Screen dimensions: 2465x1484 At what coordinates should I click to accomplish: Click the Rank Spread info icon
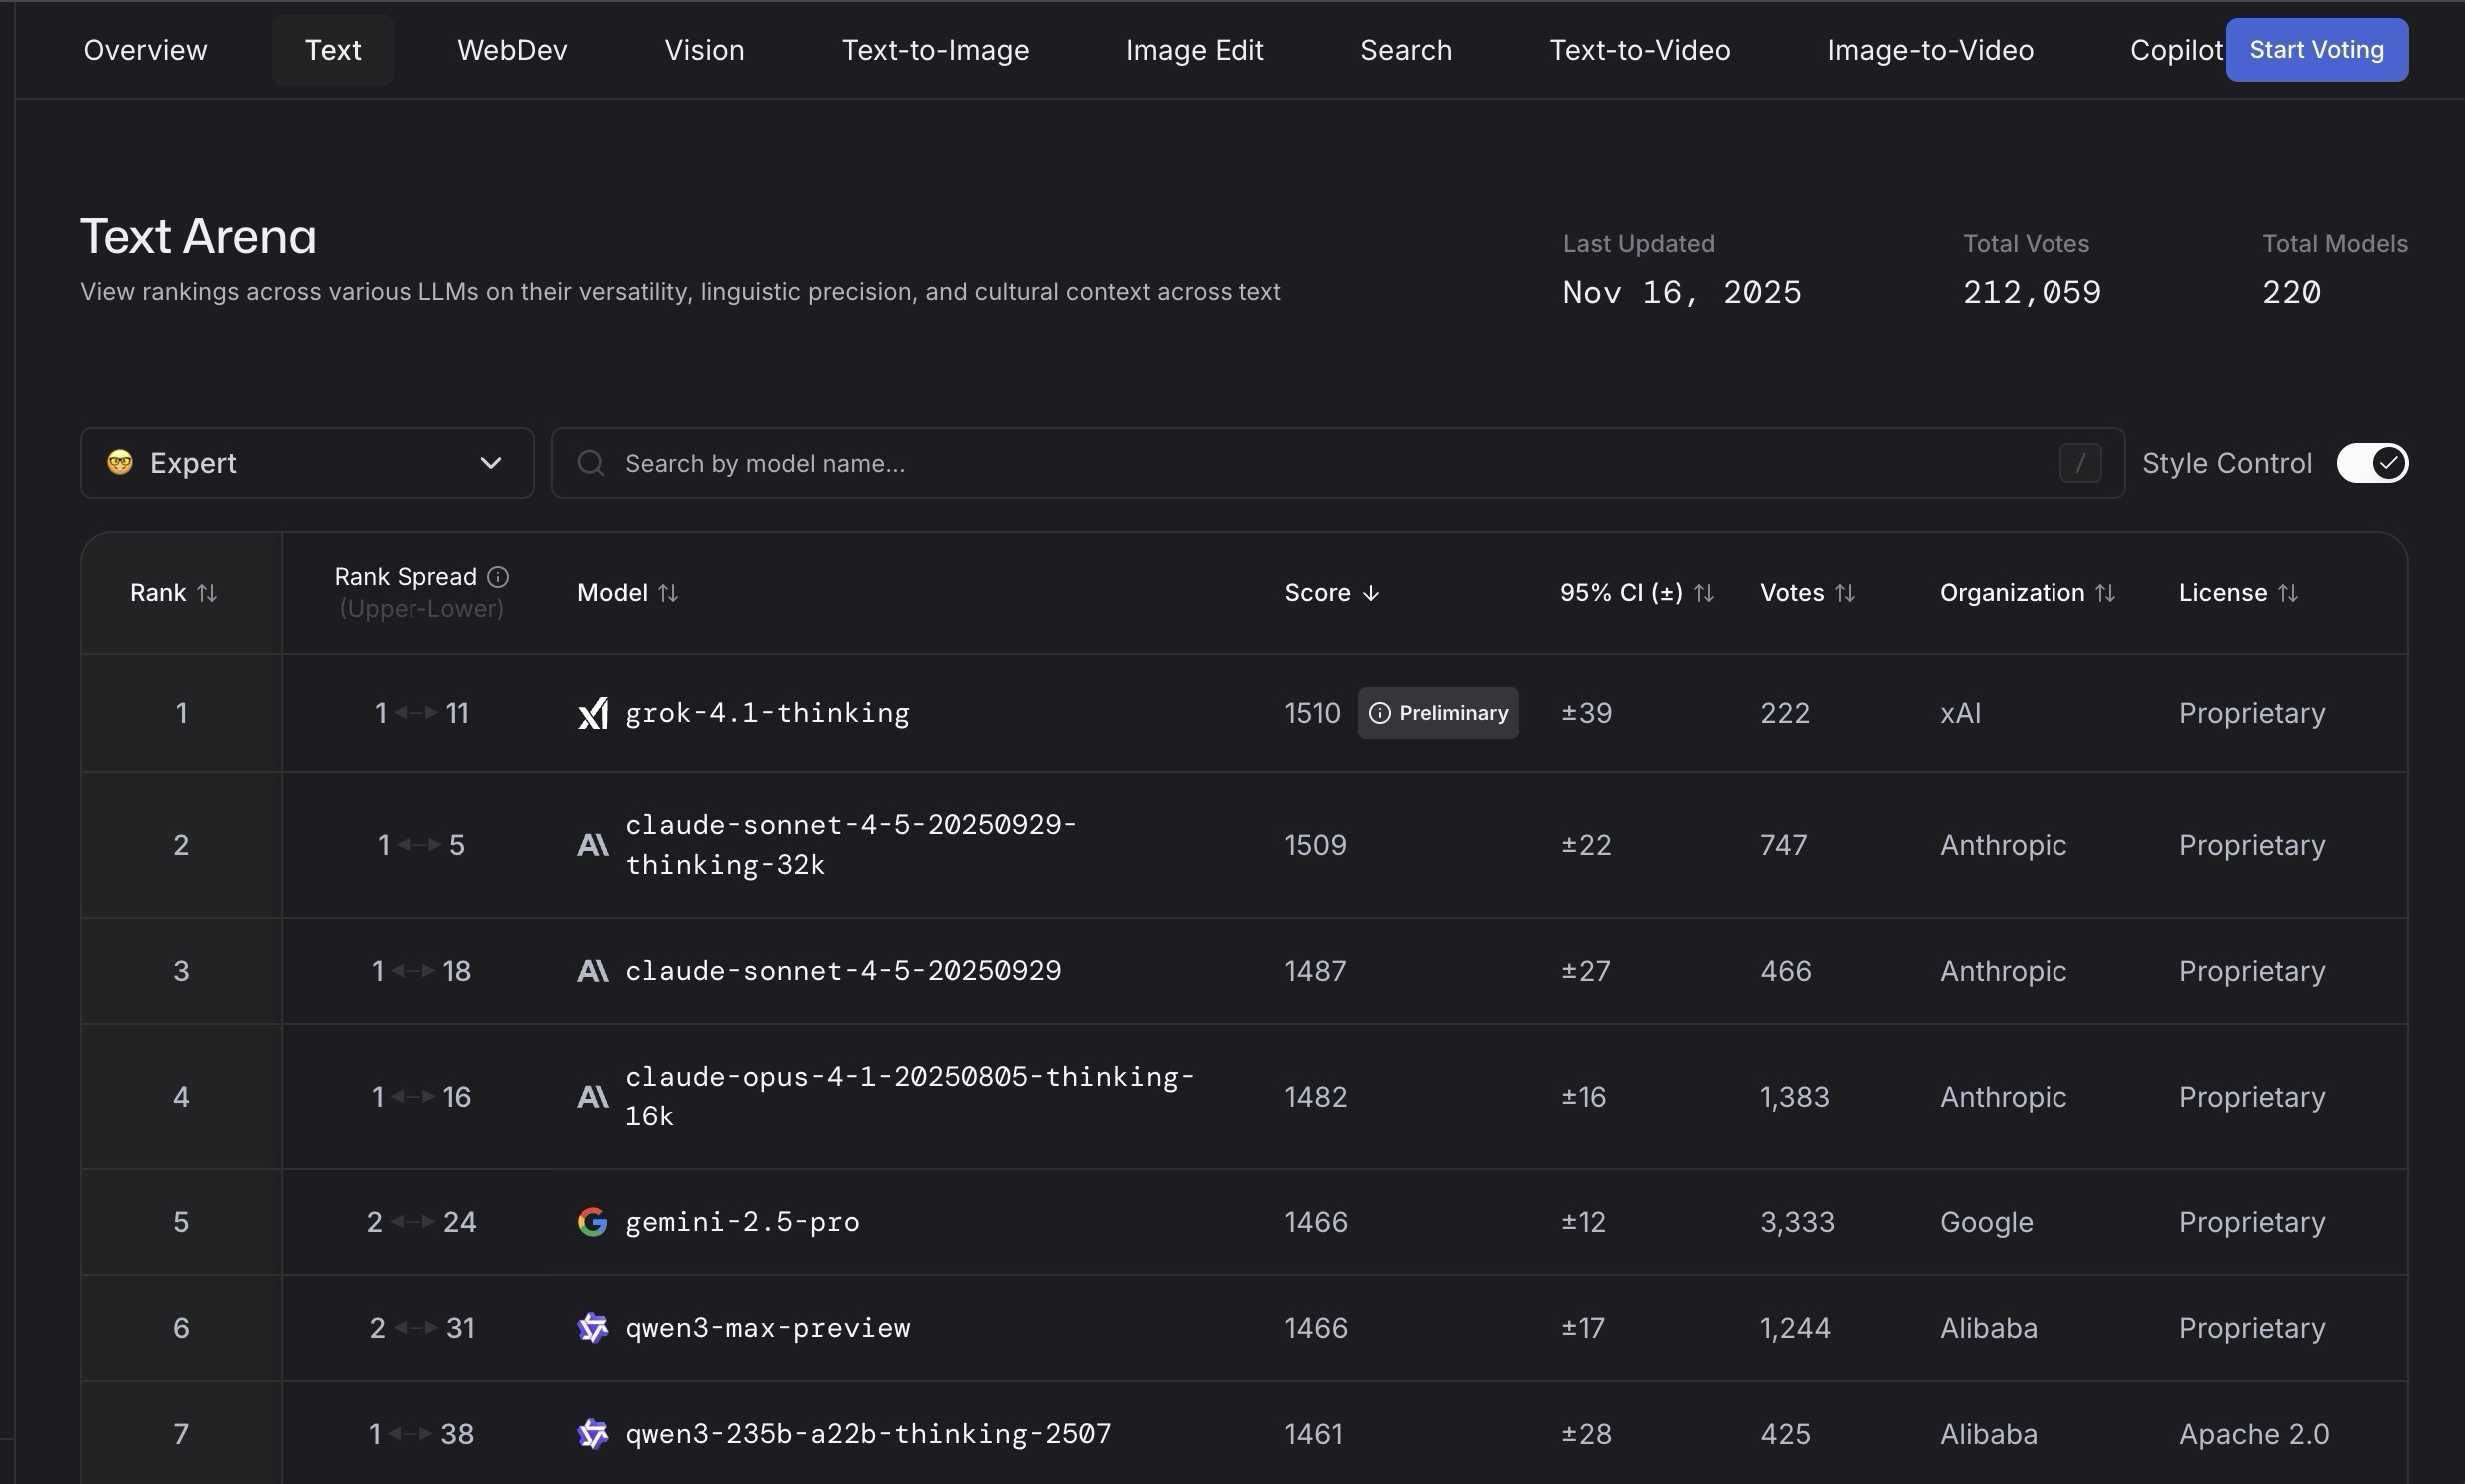498,577
